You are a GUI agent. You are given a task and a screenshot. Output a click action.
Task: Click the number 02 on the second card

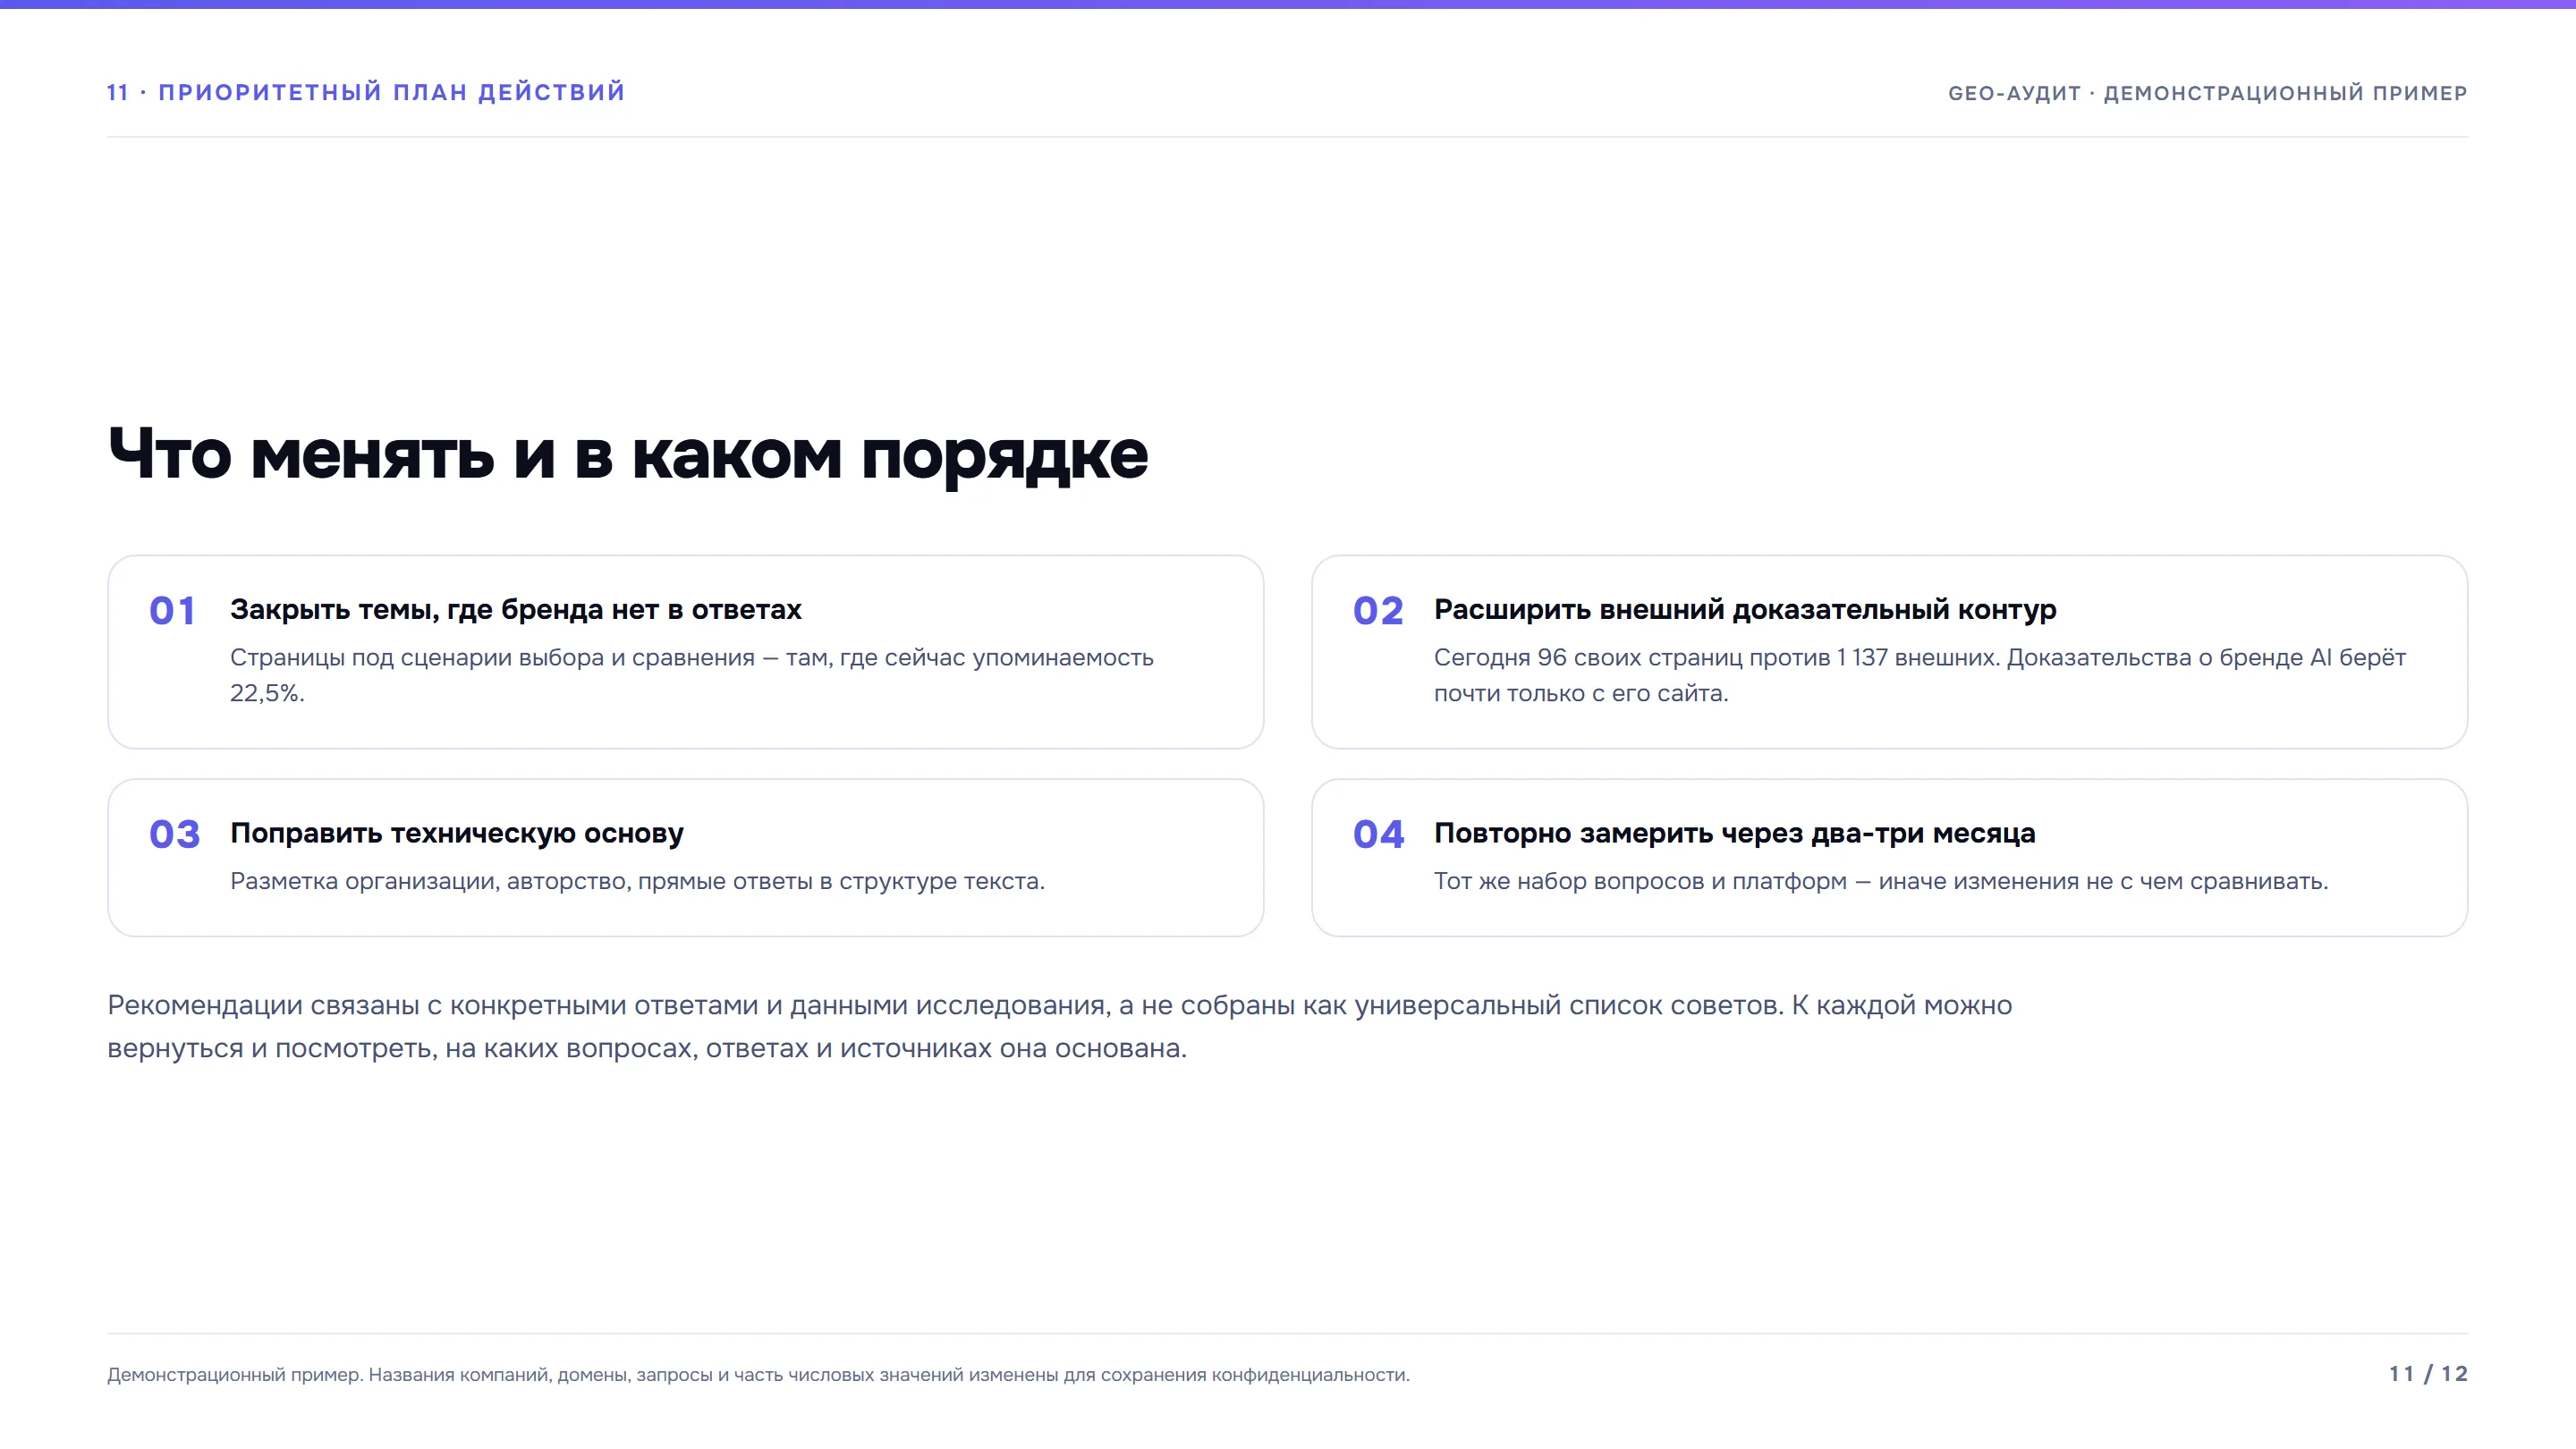pos(1378,610)
